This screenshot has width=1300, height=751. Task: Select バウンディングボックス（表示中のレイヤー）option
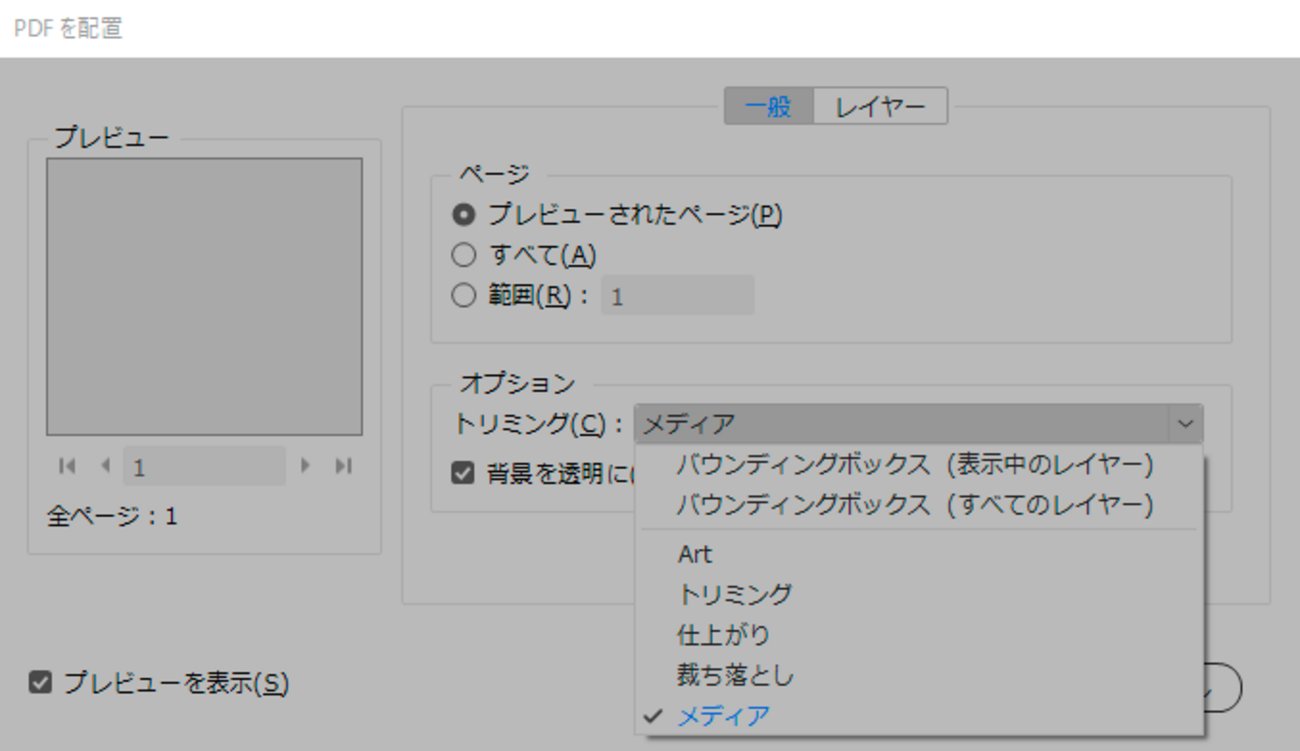(x=918, y=464)
